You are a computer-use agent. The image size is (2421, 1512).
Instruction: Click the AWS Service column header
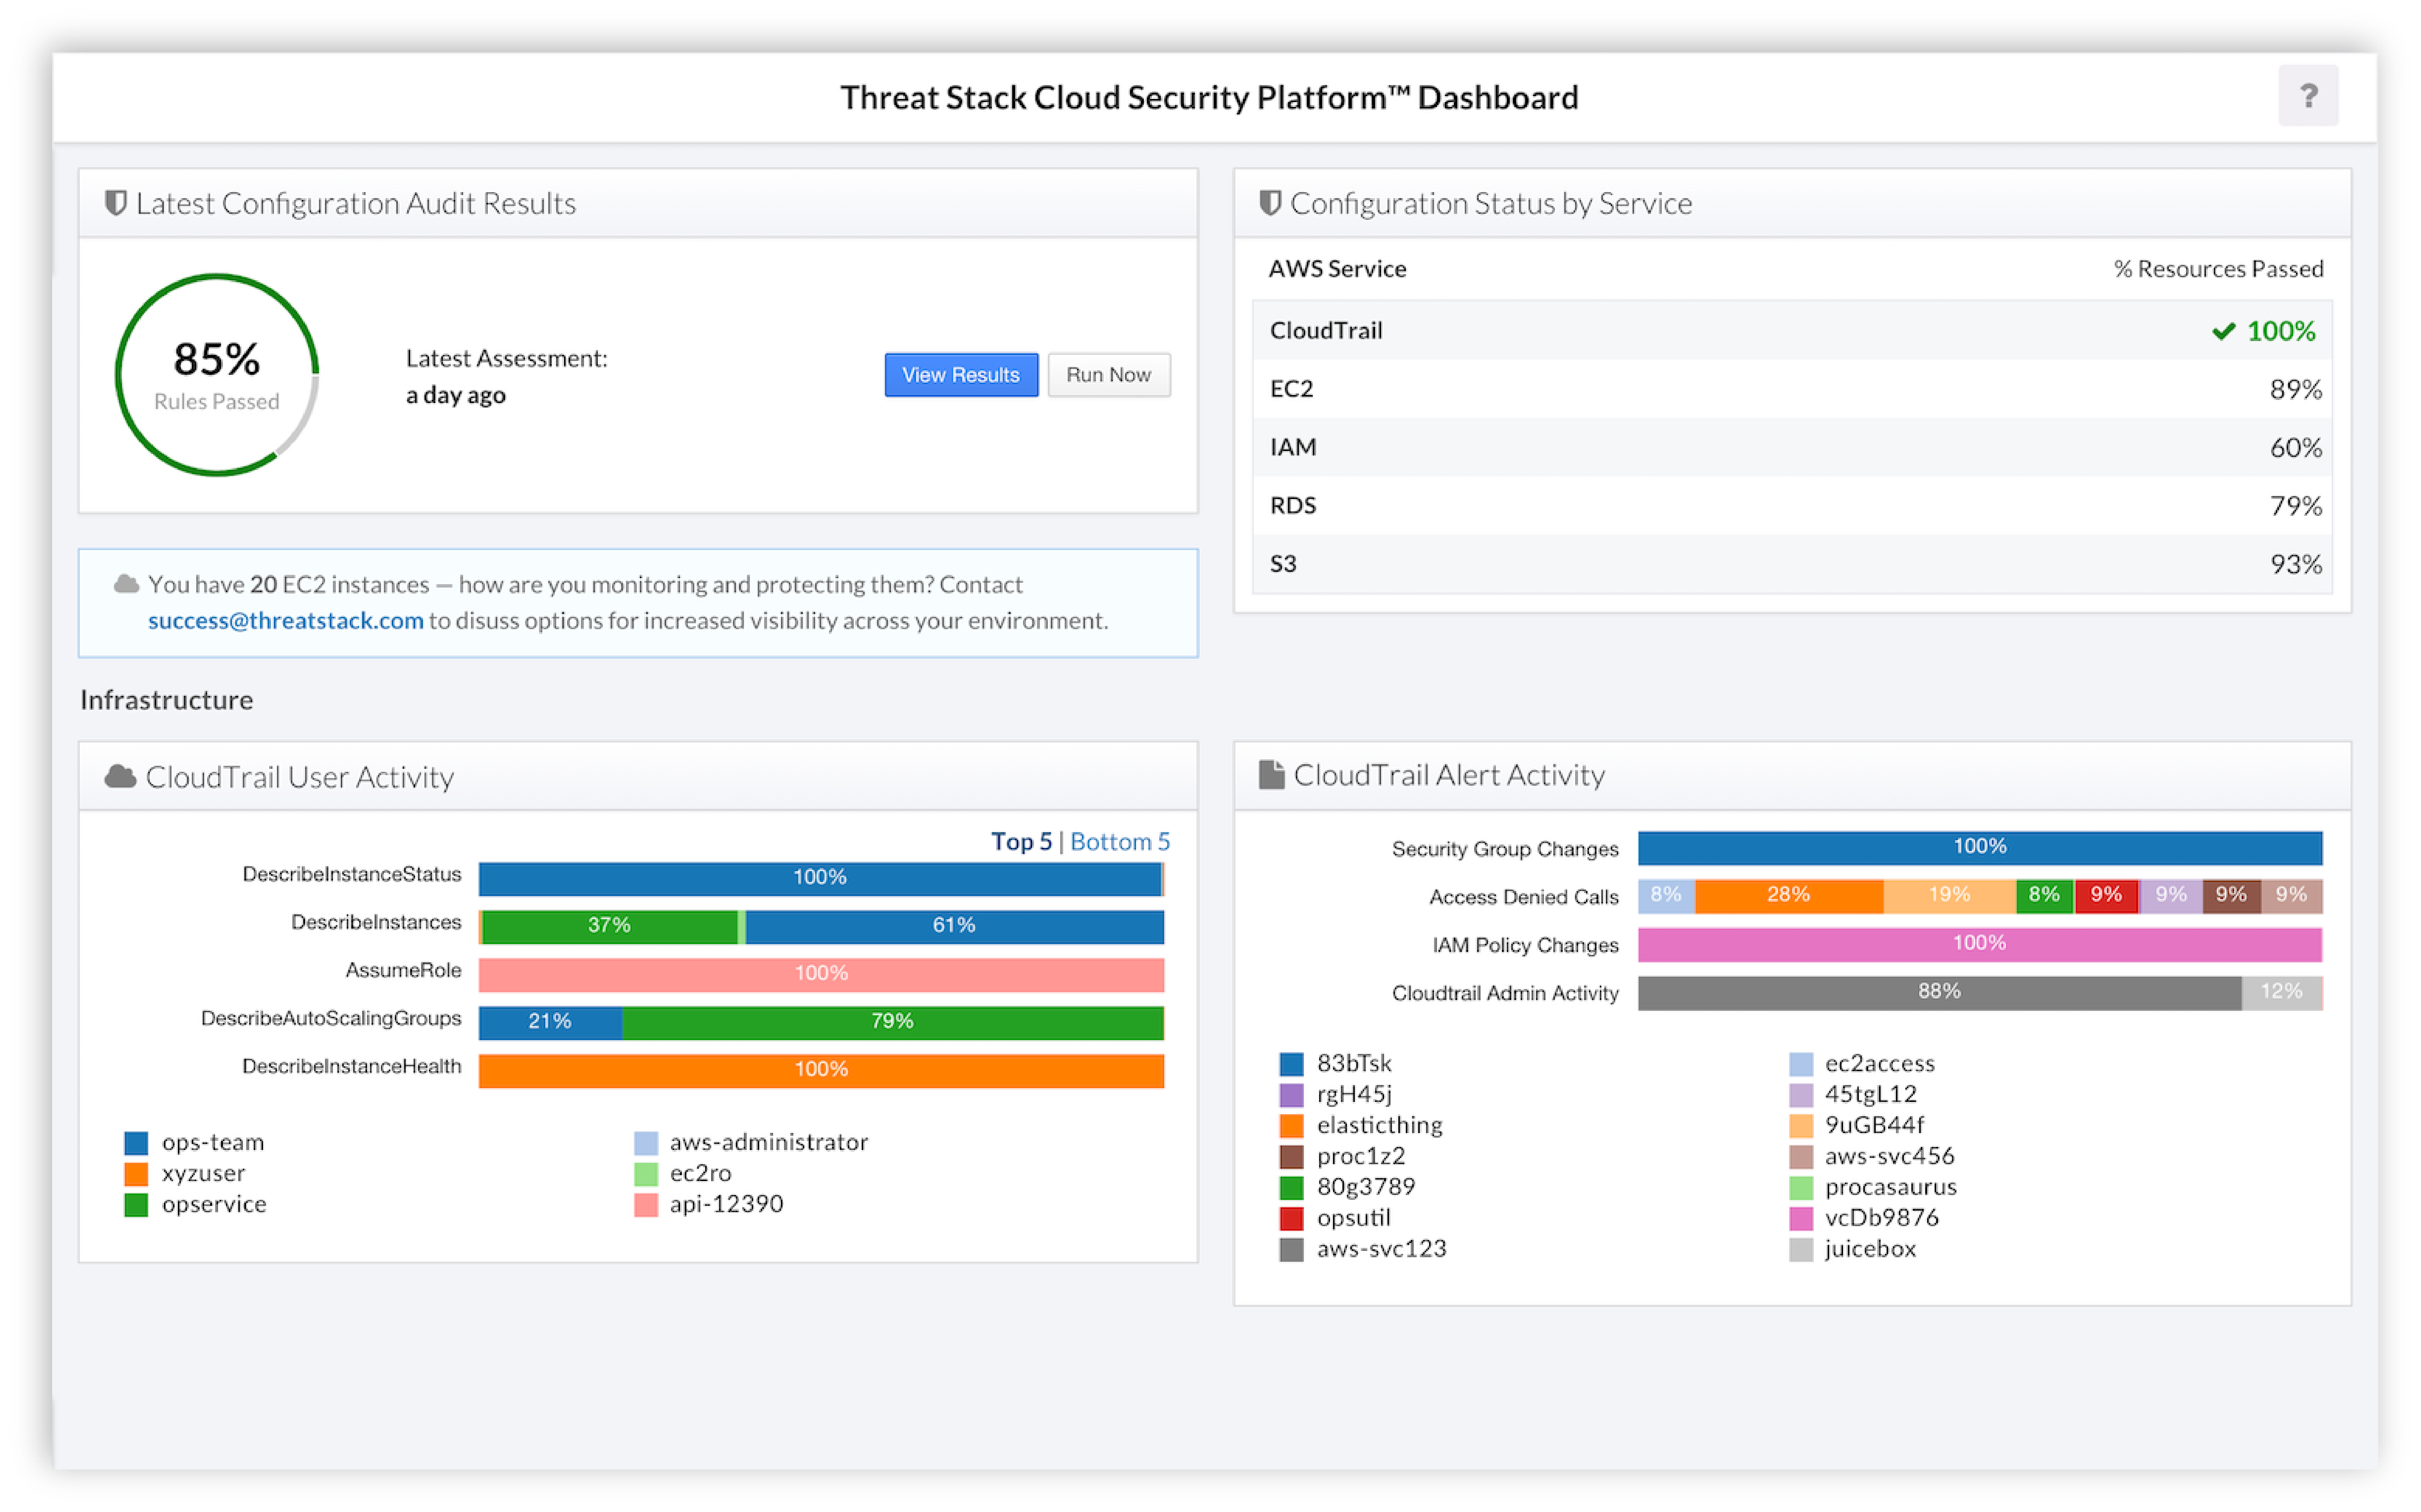pos(1337,269)
